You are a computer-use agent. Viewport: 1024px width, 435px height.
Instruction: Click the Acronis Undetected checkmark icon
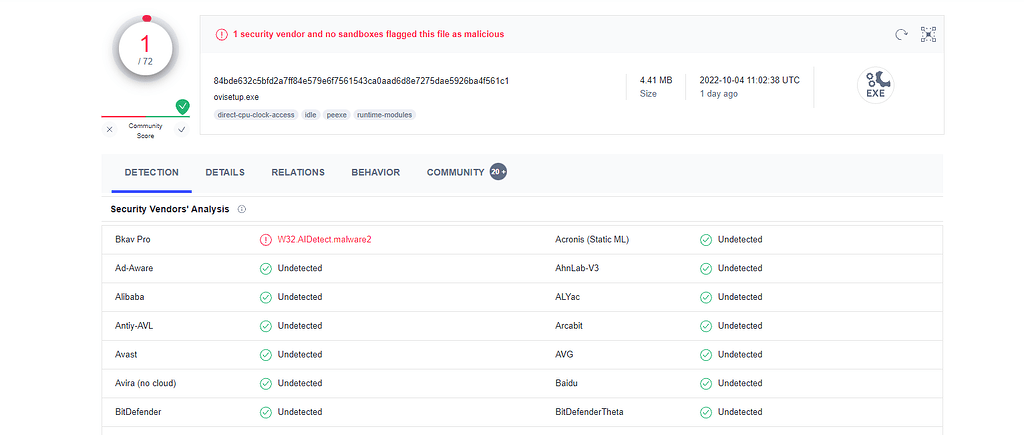(x=706, y=240)
